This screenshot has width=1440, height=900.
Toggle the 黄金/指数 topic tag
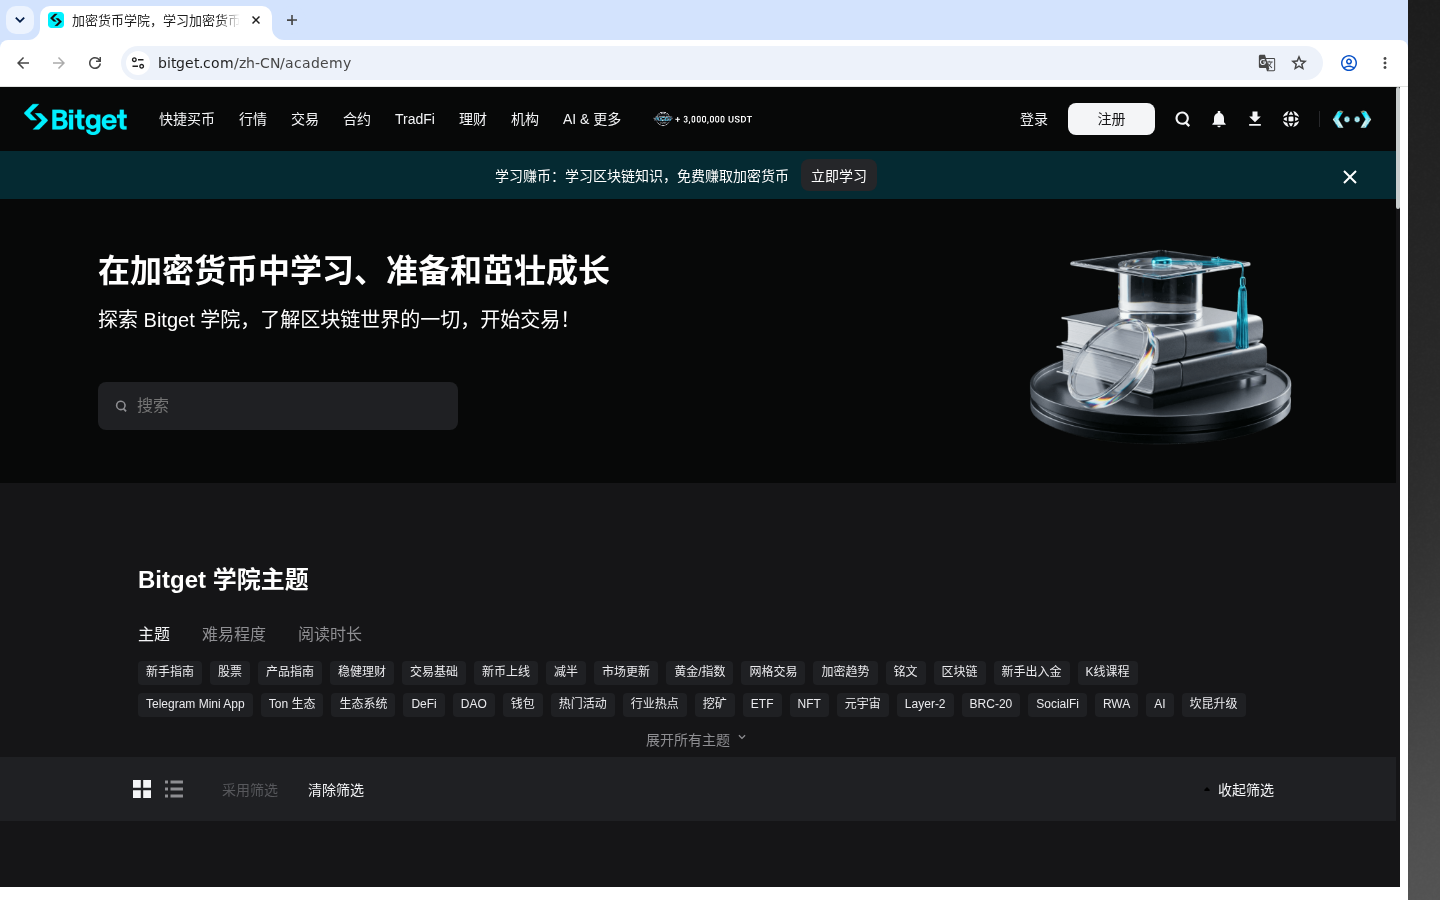[700, 672]
